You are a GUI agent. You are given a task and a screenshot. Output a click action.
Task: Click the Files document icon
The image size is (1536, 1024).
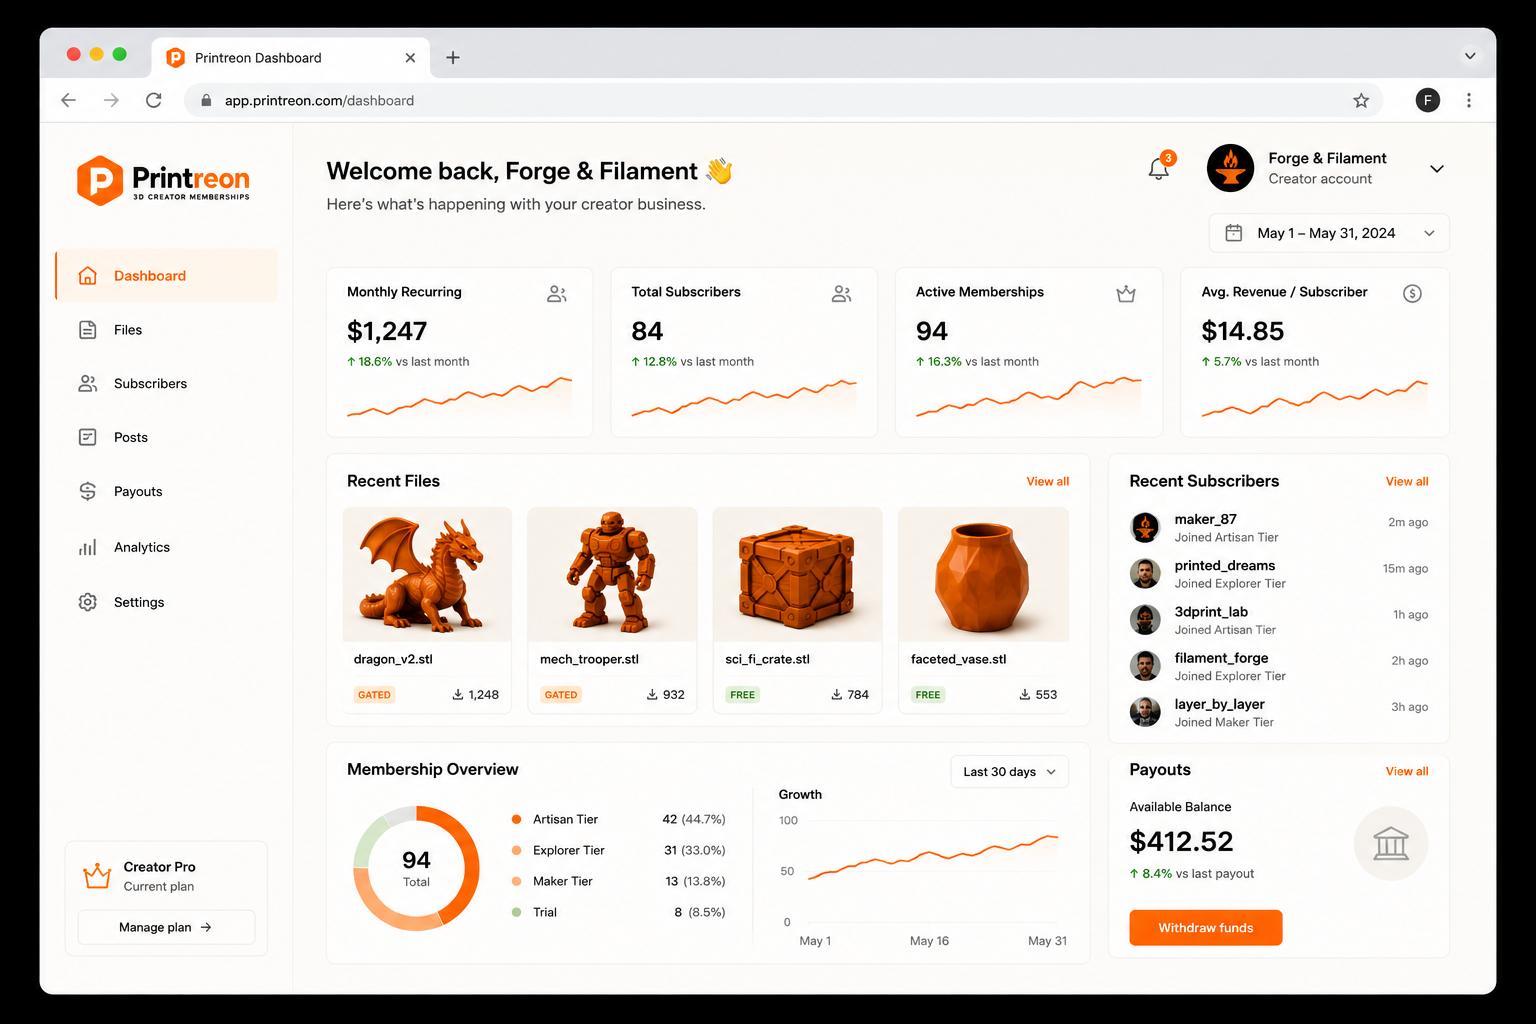(88, 330)
